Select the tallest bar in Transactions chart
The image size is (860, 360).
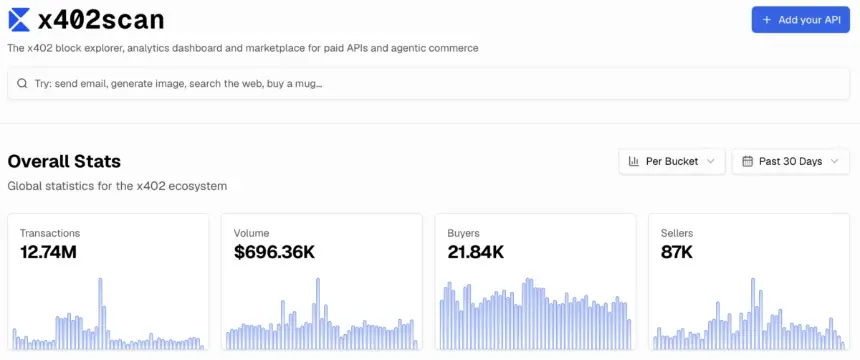100,313
